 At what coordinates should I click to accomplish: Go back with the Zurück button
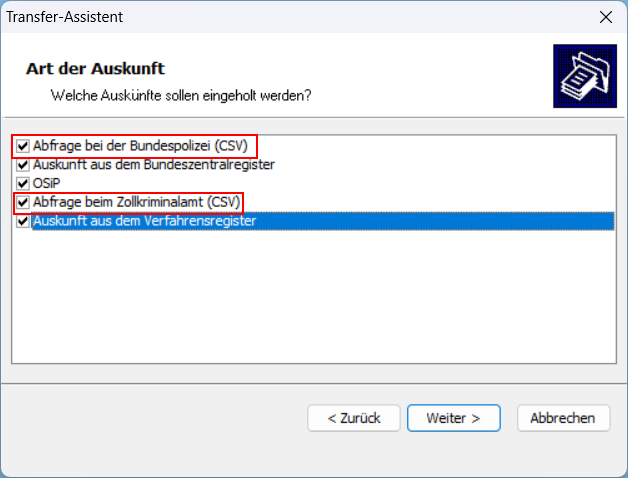[353, 417]
